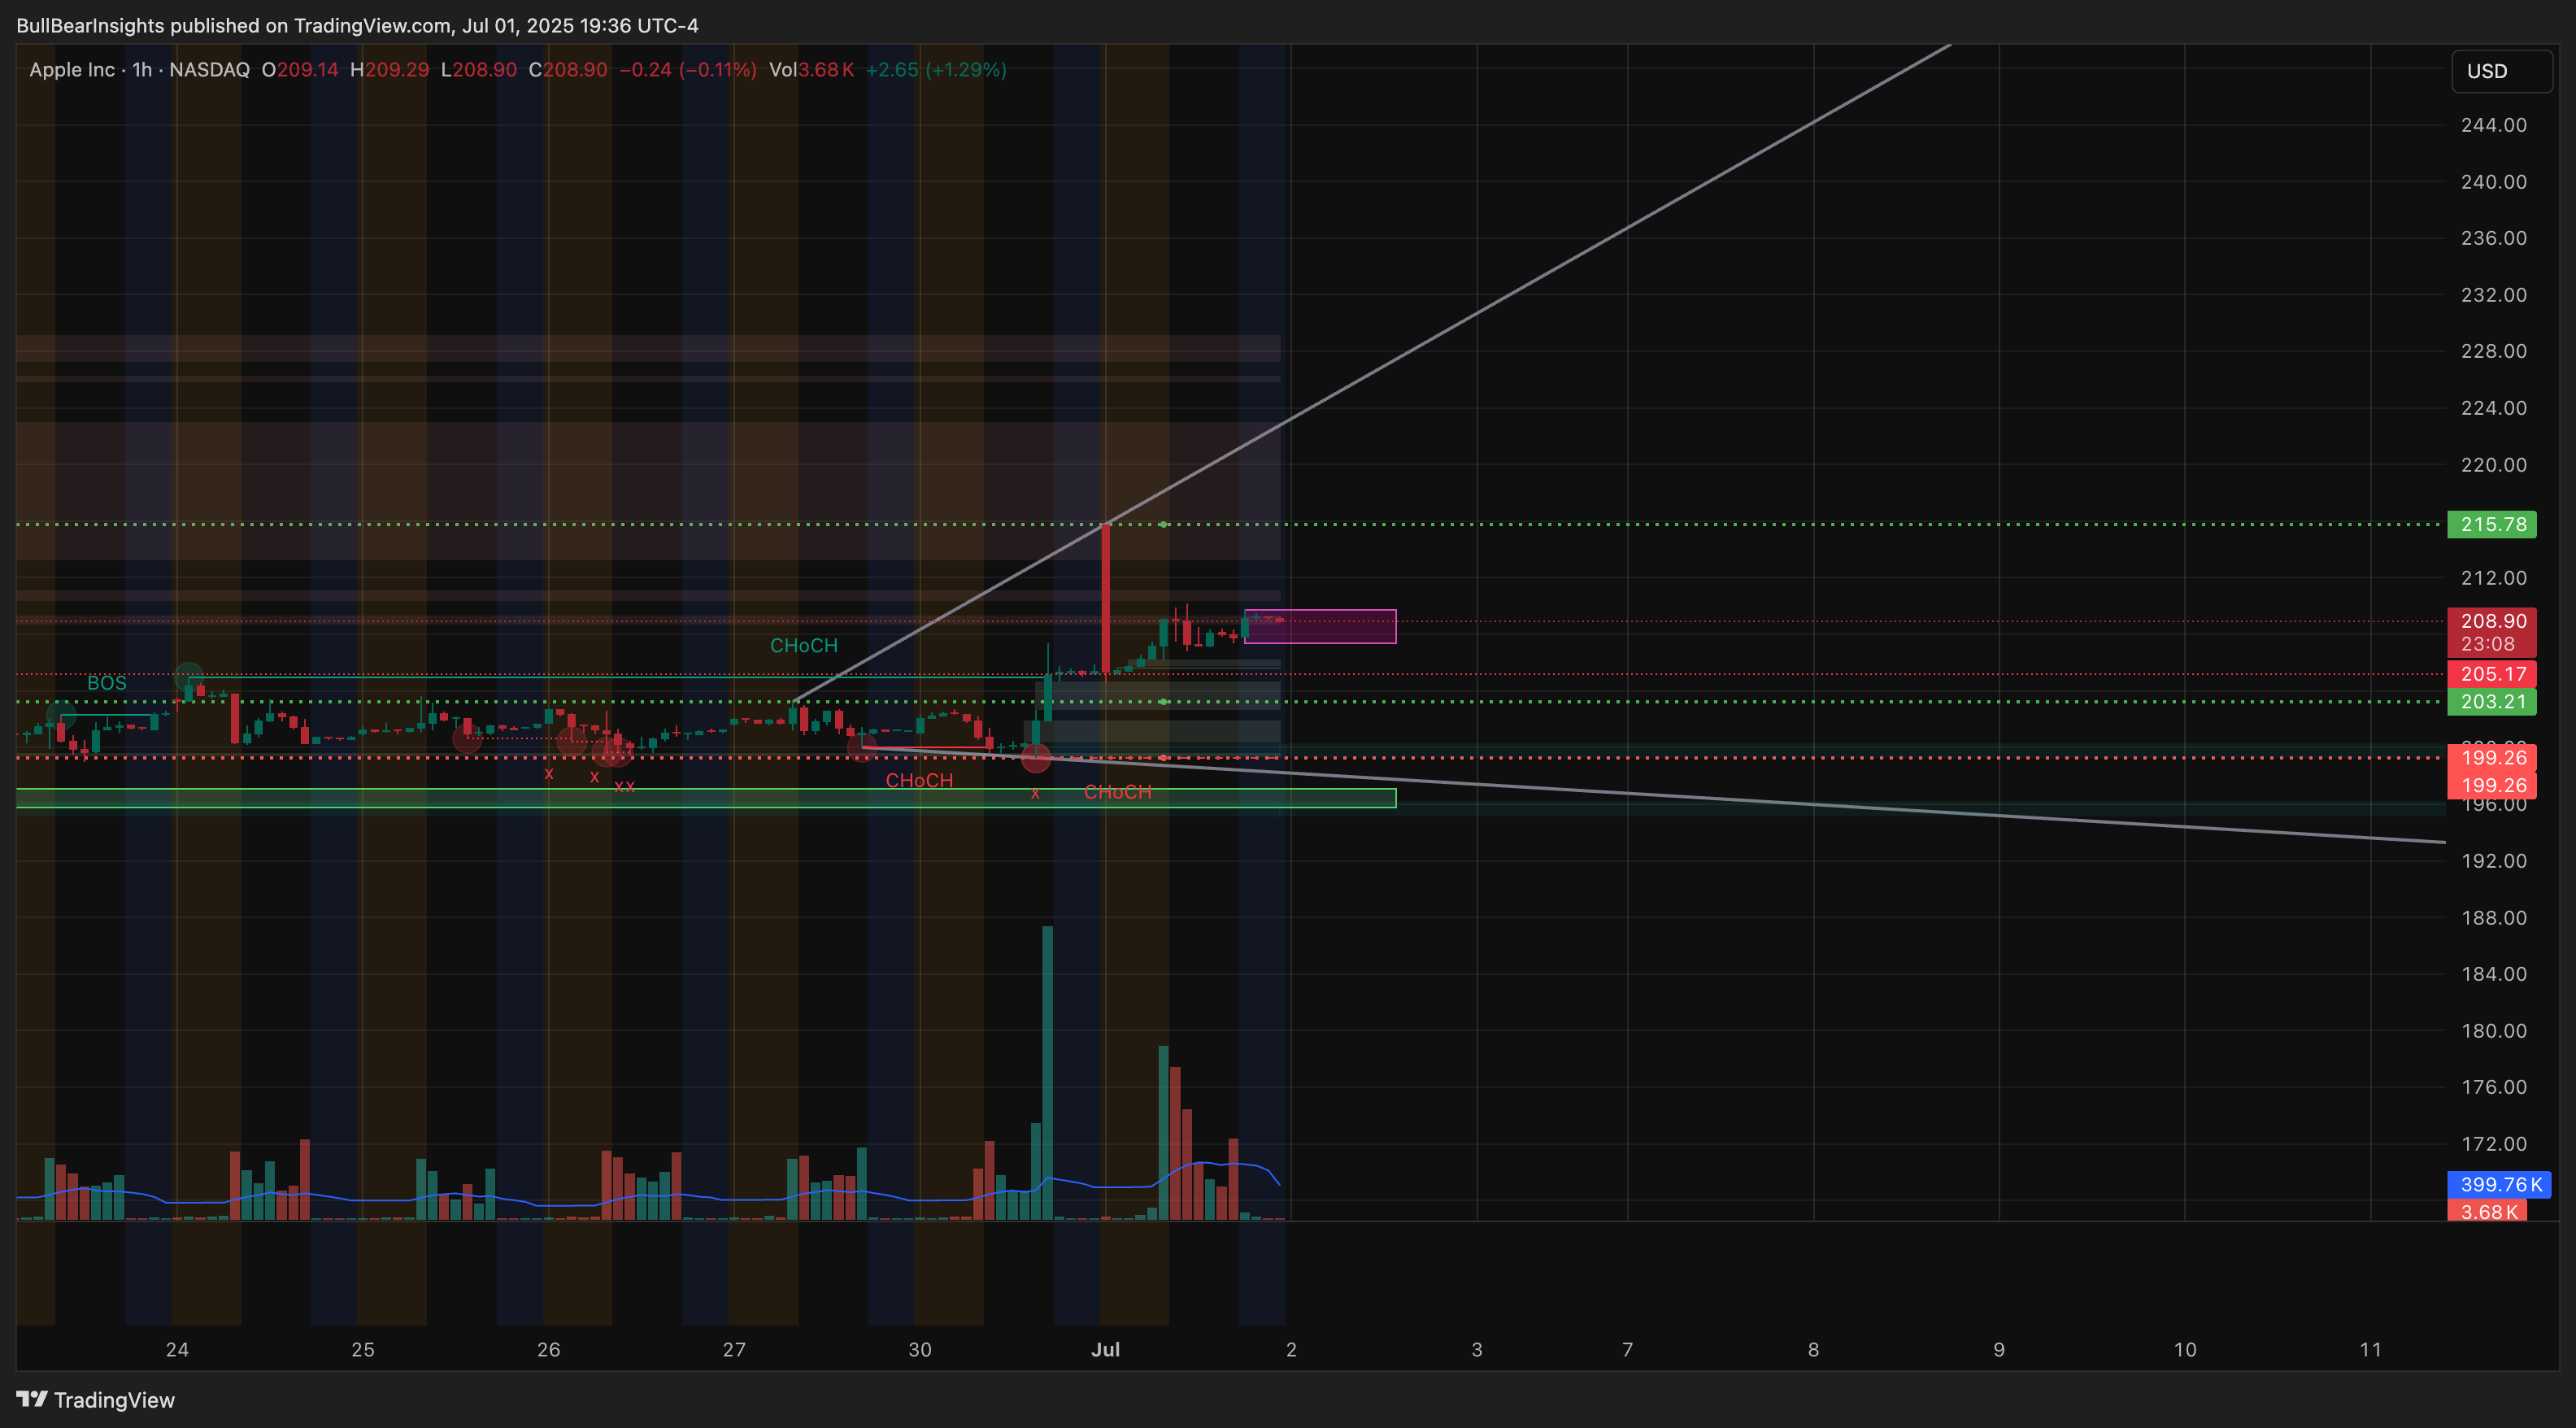
Task: Open the USD currency selector
Action: pos(2501,71)
